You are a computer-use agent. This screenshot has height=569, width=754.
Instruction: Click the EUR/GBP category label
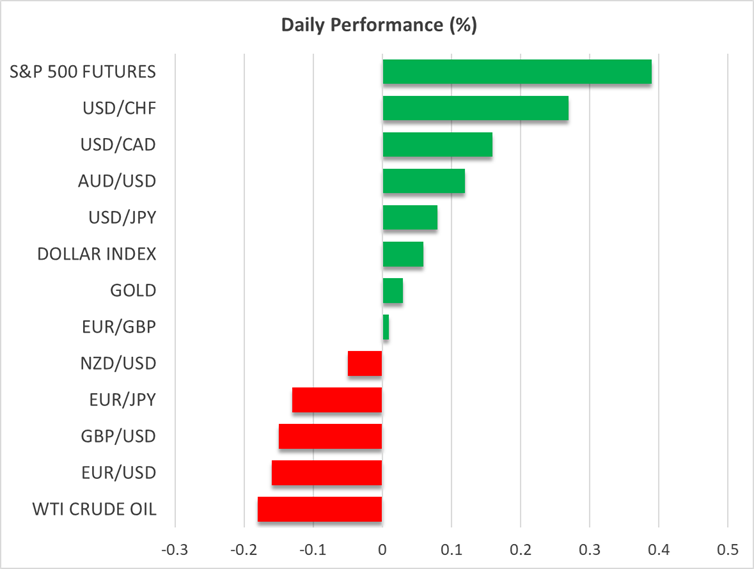[121, 327]
